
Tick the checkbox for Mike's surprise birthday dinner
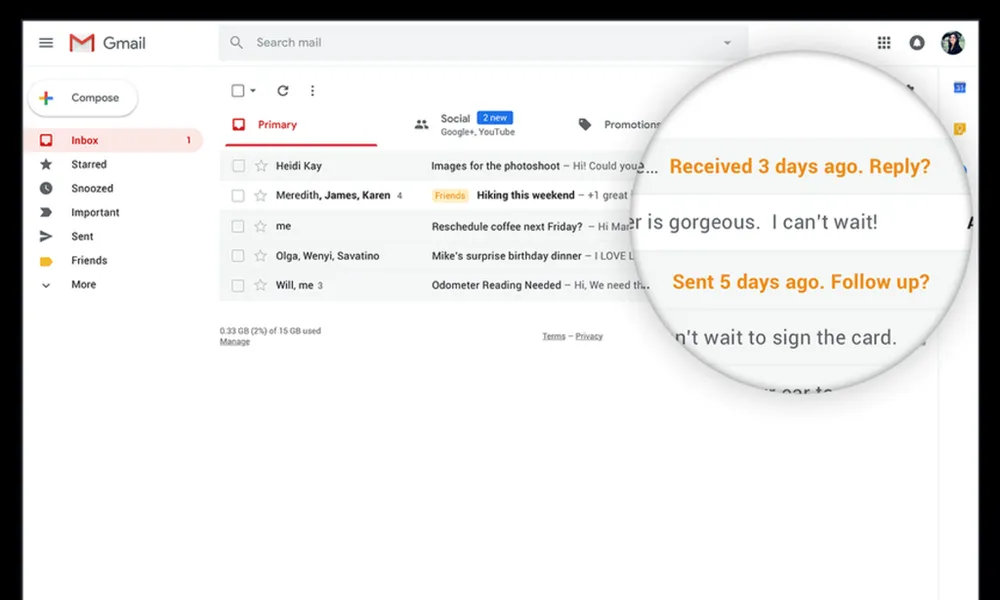tap(238, 256)
